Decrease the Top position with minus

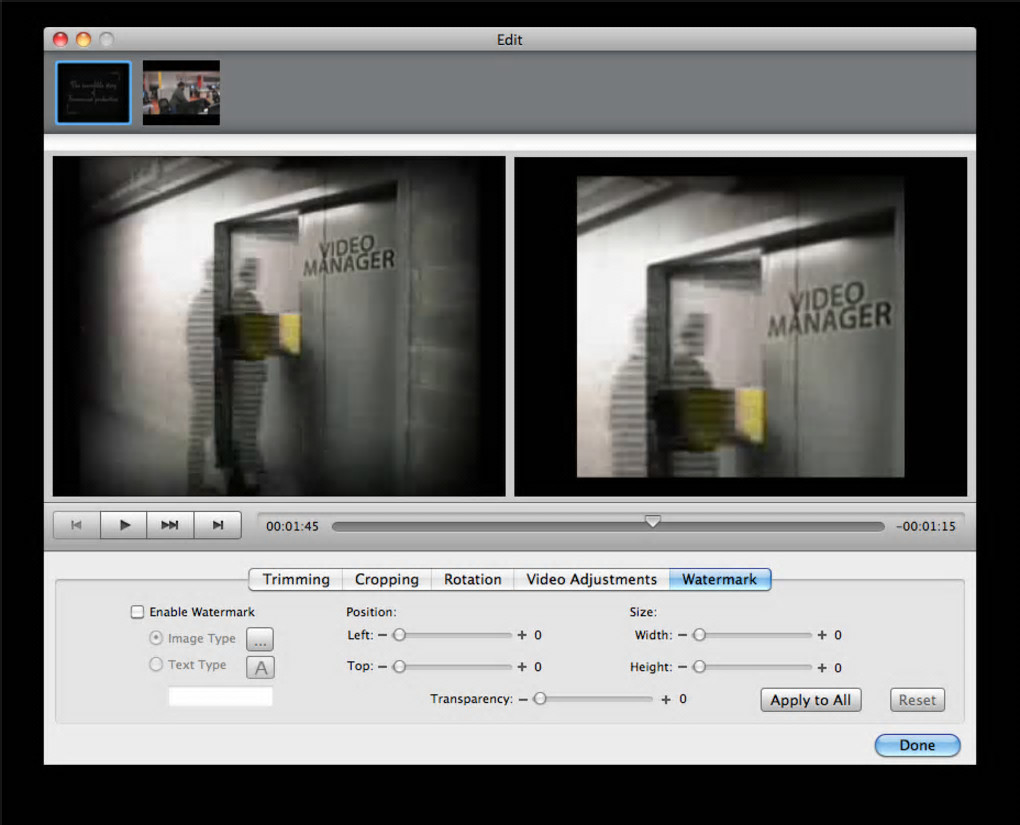(382, 667)
